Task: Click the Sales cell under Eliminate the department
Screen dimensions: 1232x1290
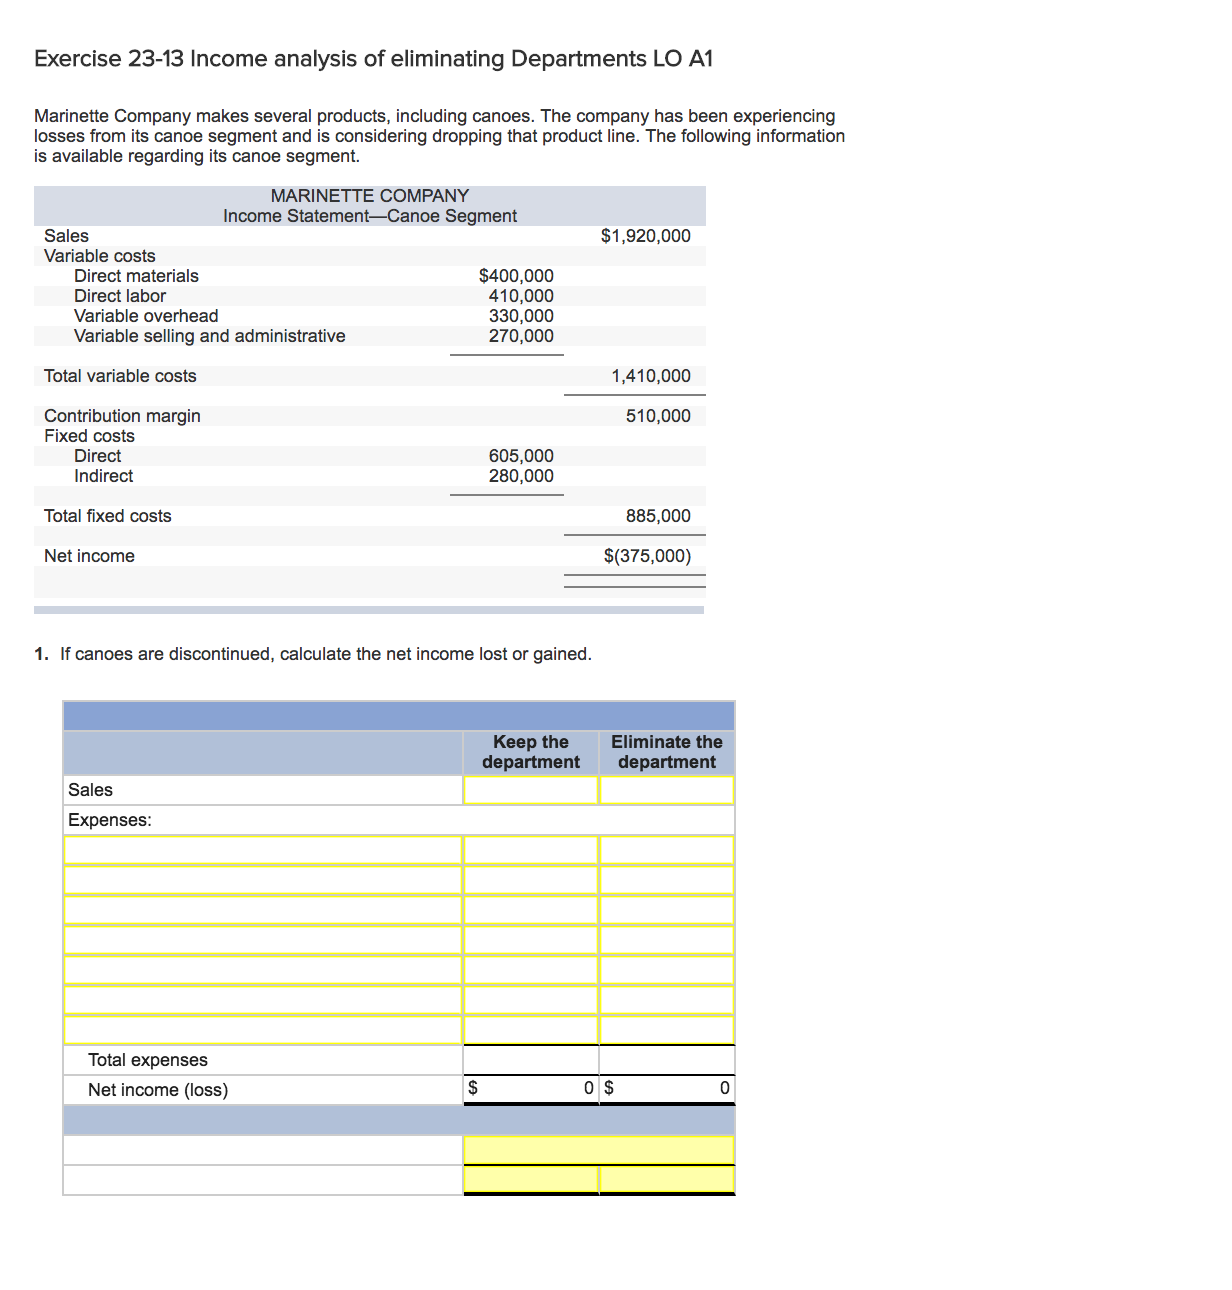Action: pyautogui.click(x=667, y=790)
